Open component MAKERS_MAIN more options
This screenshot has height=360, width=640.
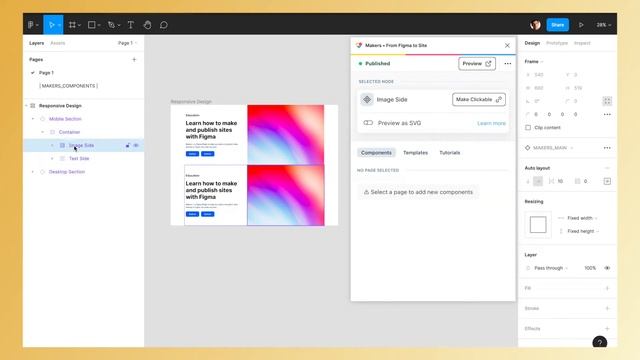click(x=607, y=148)
